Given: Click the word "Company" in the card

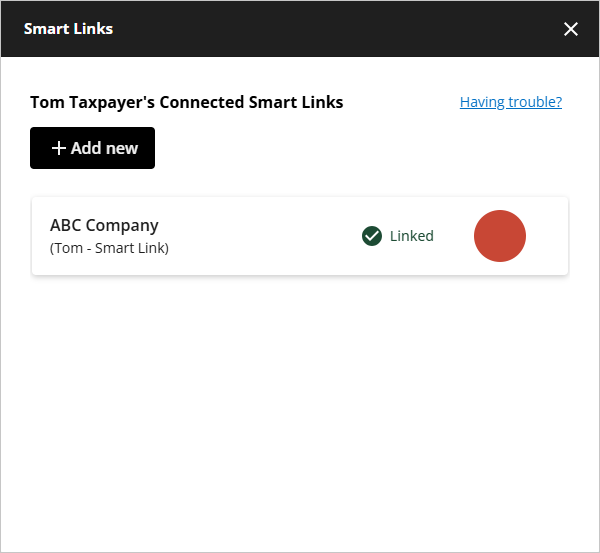Looking at the screenshot, I should pos(122,225).
